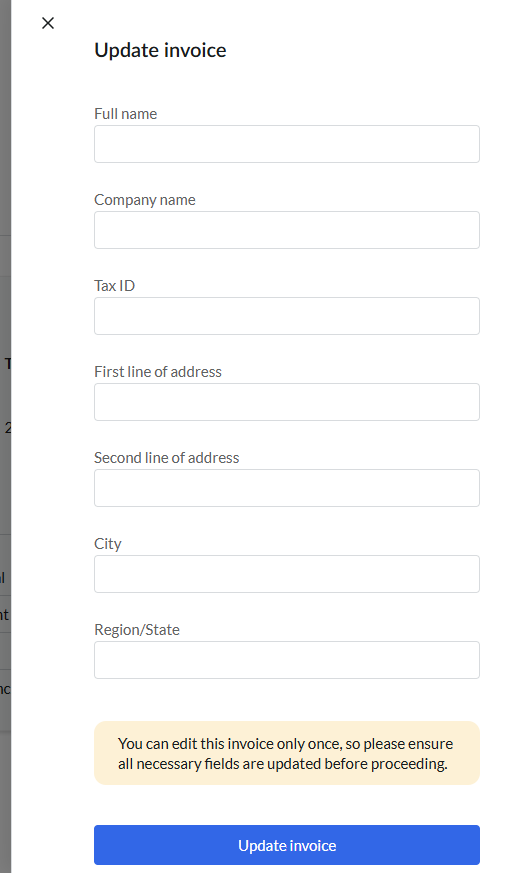Click inside the City input
The image size is (513, 873).
click(x=287, y=574)
